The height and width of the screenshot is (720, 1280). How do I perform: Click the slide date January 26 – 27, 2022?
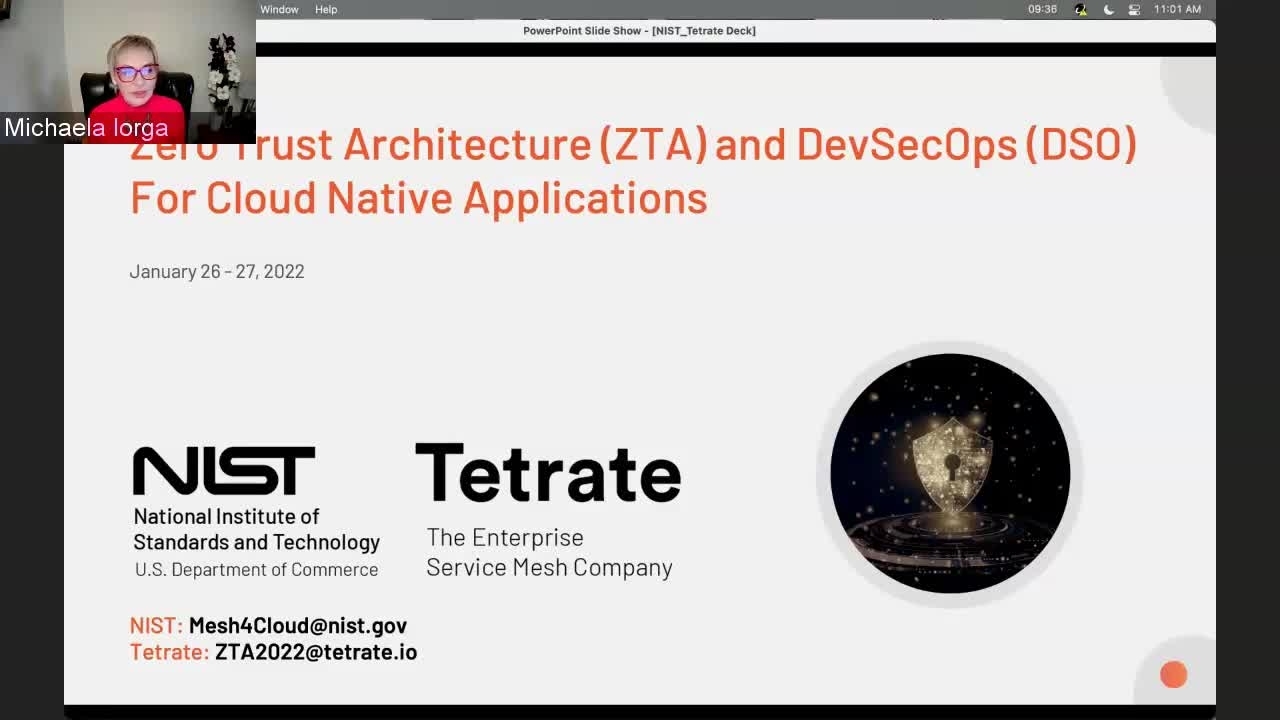(x=217, y=271)
